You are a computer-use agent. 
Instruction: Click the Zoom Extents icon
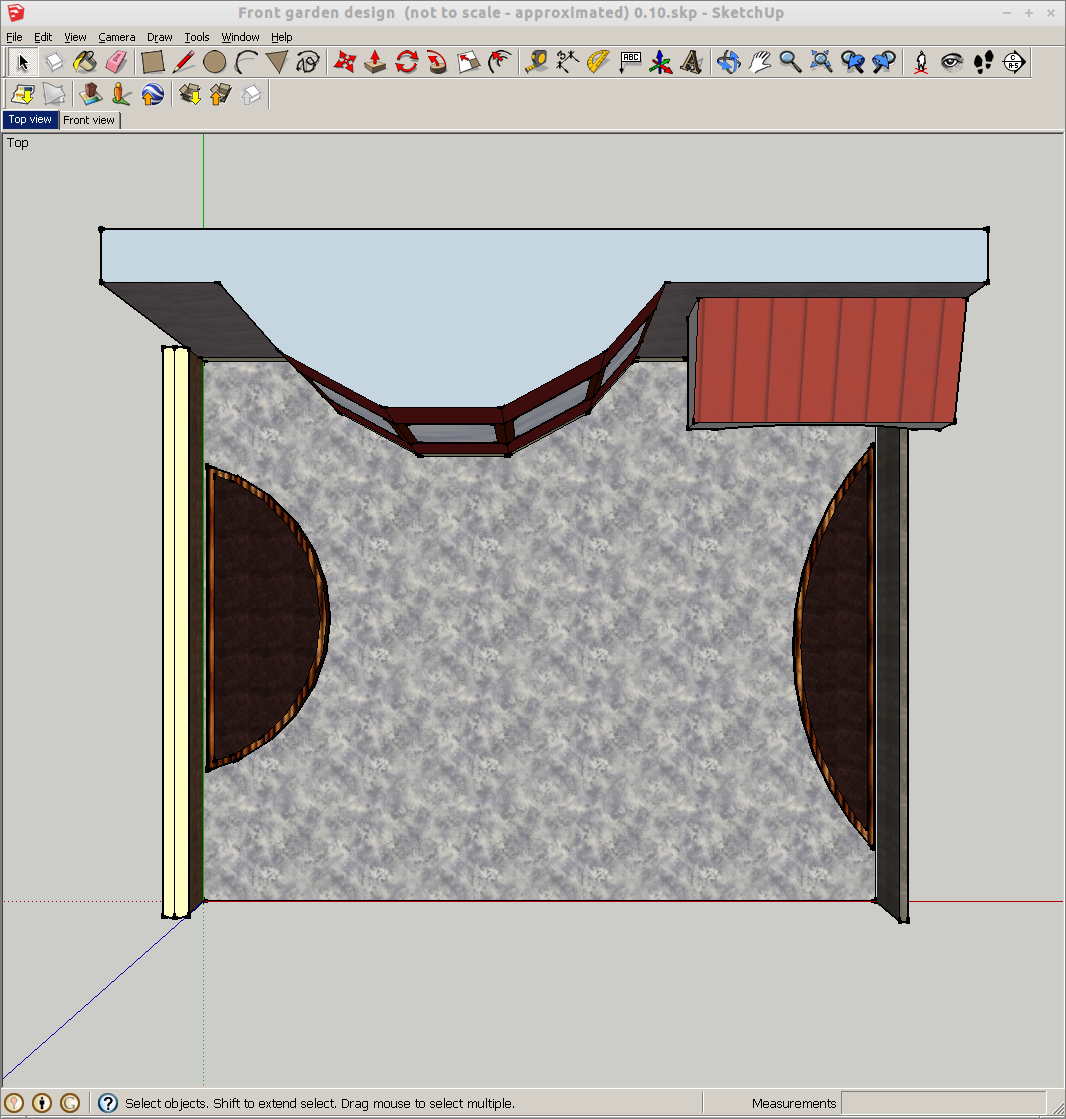[x=821, y=62]
